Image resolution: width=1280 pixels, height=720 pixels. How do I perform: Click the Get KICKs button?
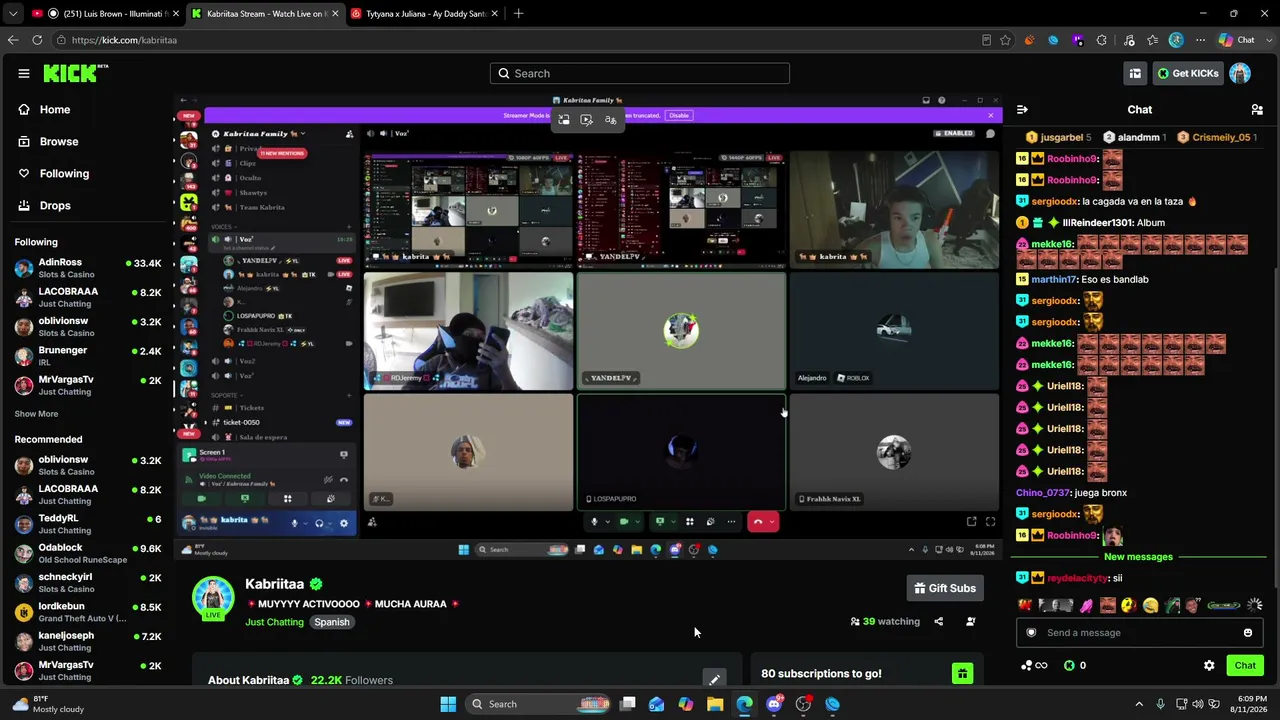click(1187, 73)
